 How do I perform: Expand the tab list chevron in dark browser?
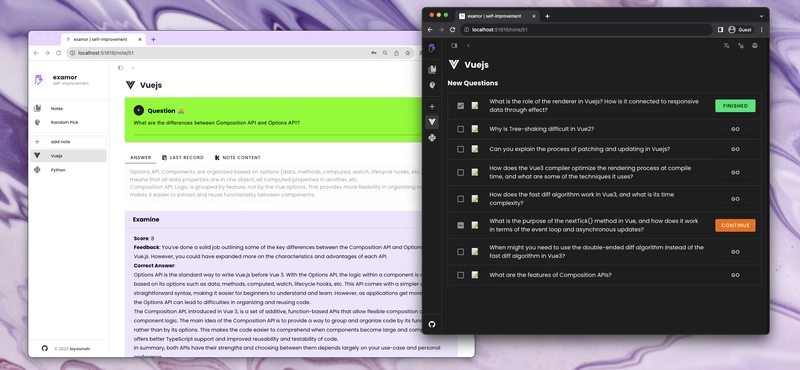point(761,16)
